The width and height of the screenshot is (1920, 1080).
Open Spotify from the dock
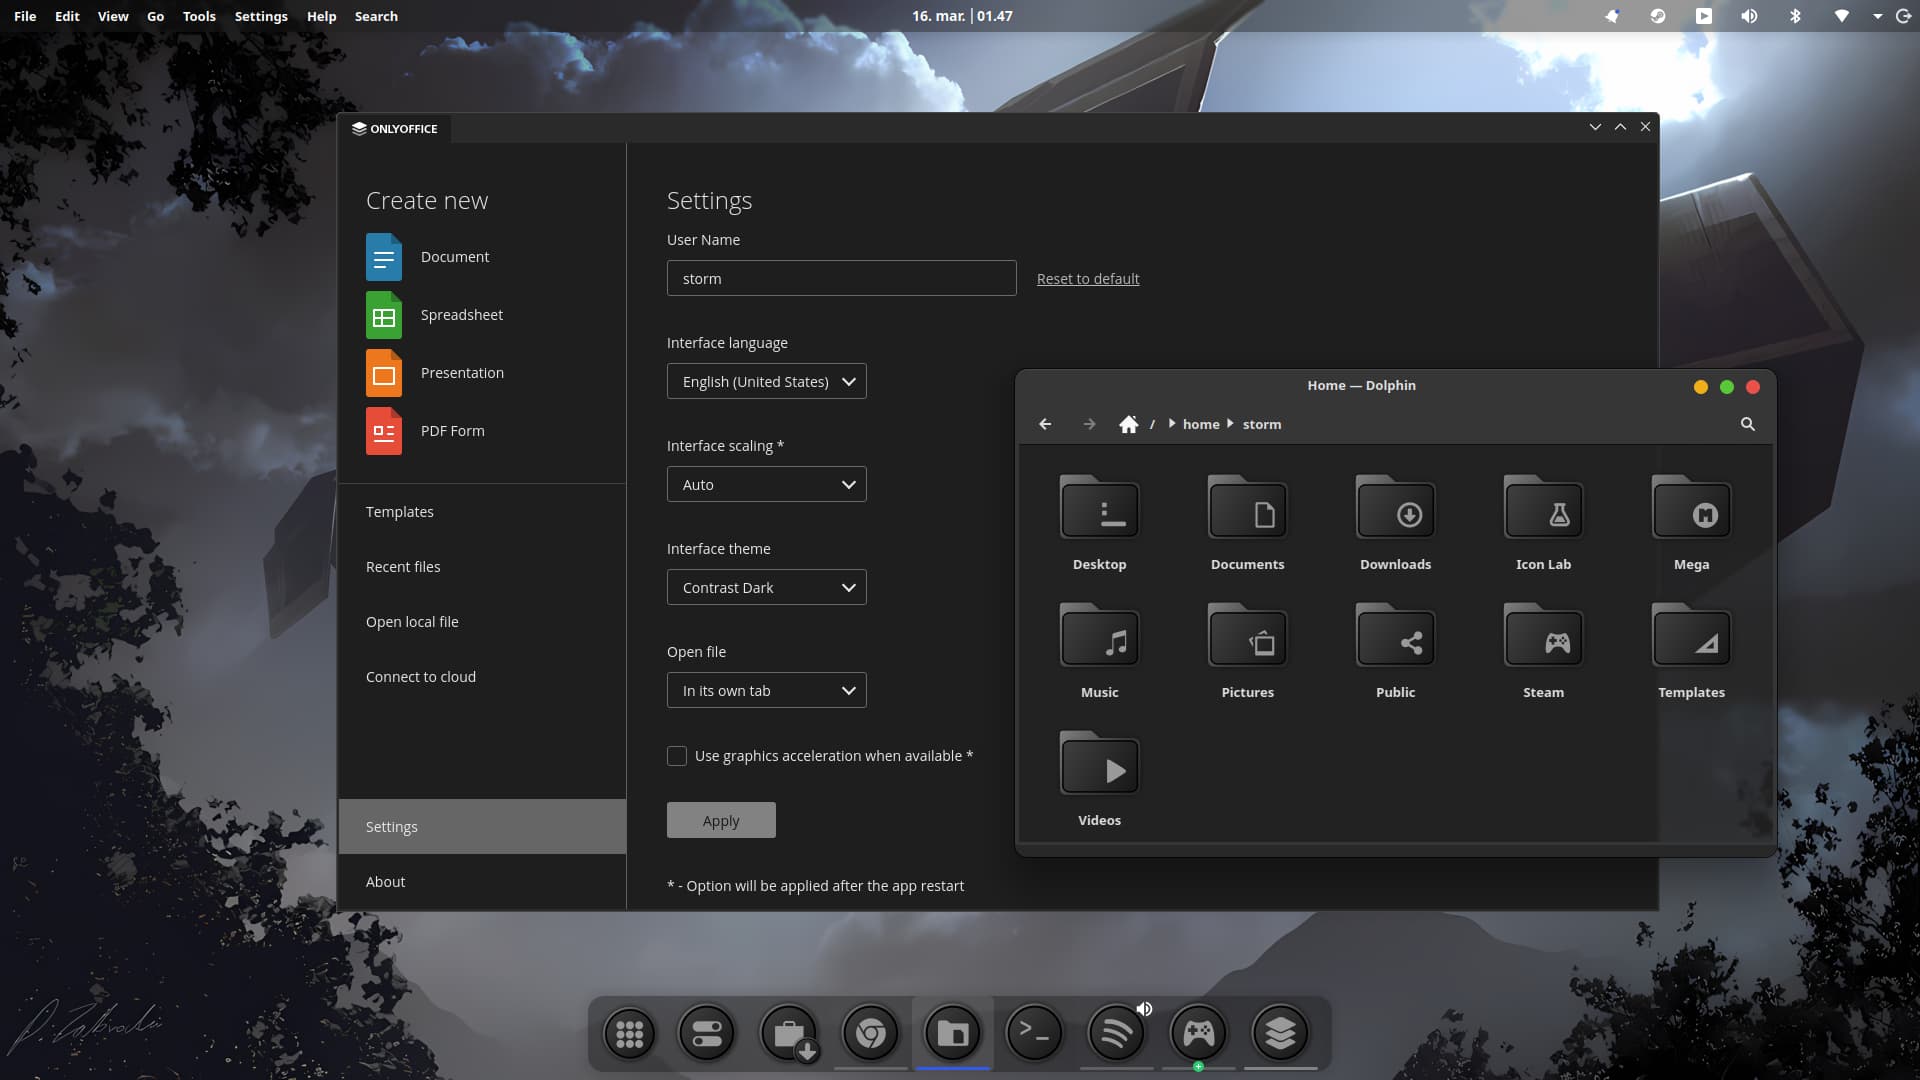(1117, 1033)
